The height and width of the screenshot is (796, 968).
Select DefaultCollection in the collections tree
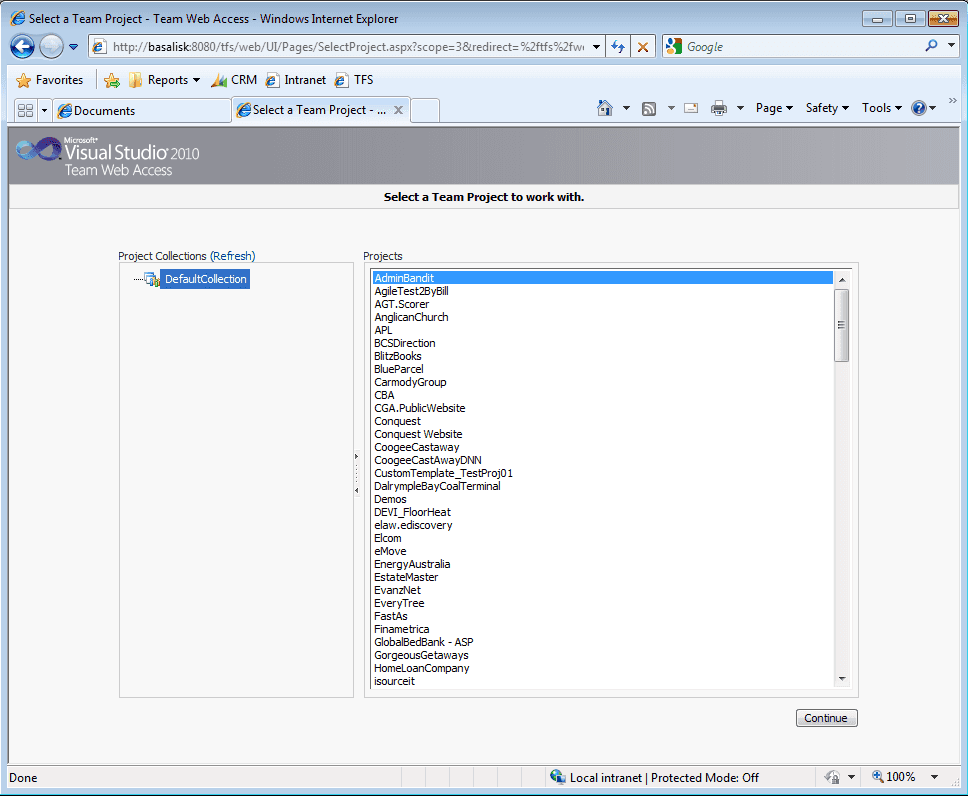(205, 279)
